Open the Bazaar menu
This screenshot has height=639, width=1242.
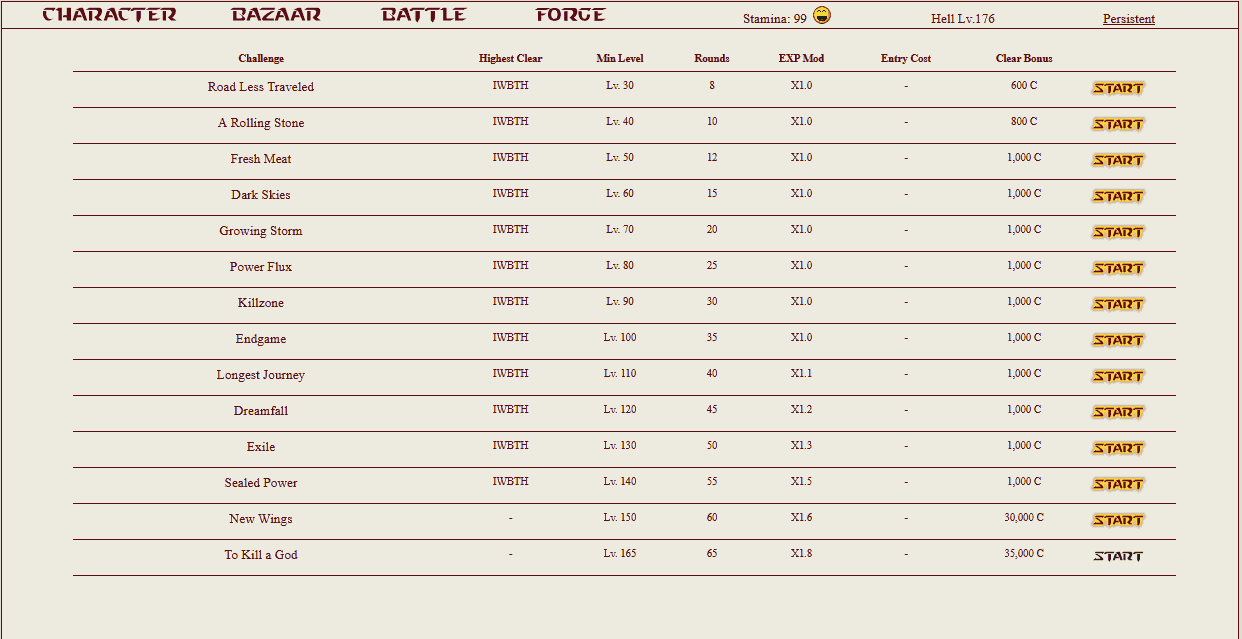(x=276, y=15)
